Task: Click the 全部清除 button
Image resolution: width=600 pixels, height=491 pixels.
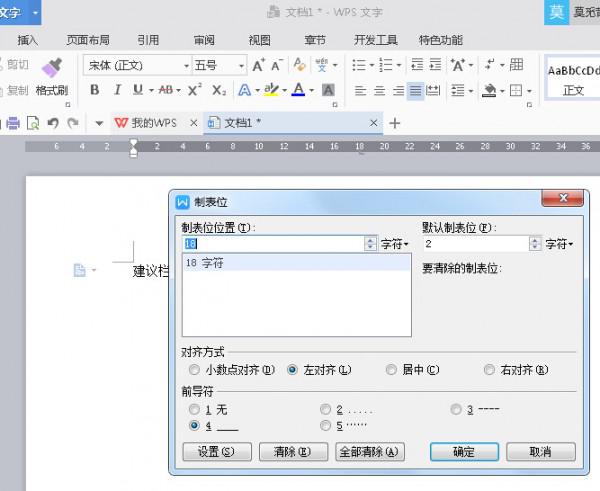Action: (370, 452)
